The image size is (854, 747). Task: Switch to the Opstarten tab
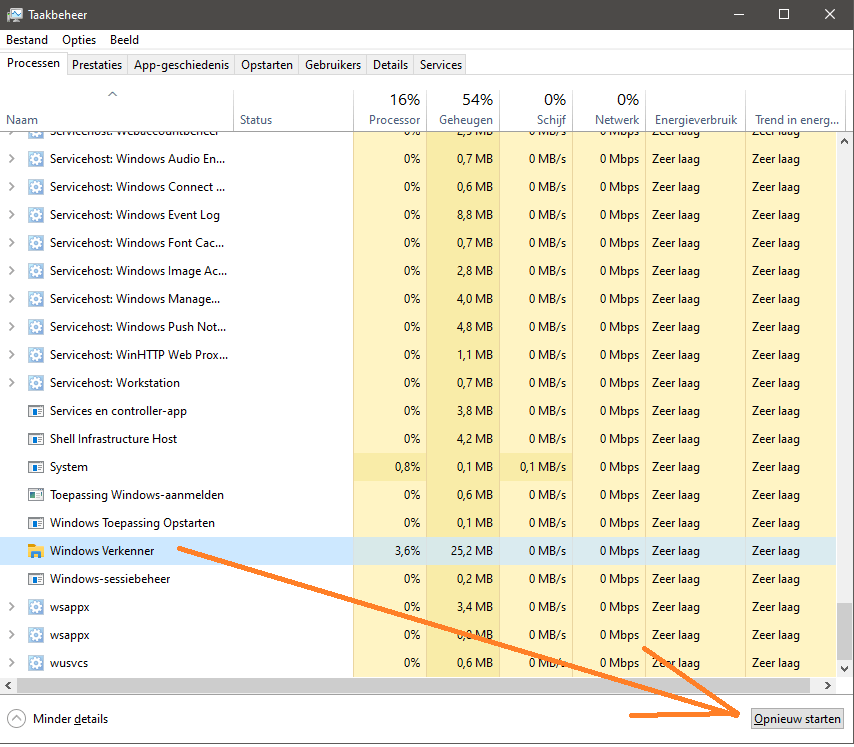coord(267,65)
